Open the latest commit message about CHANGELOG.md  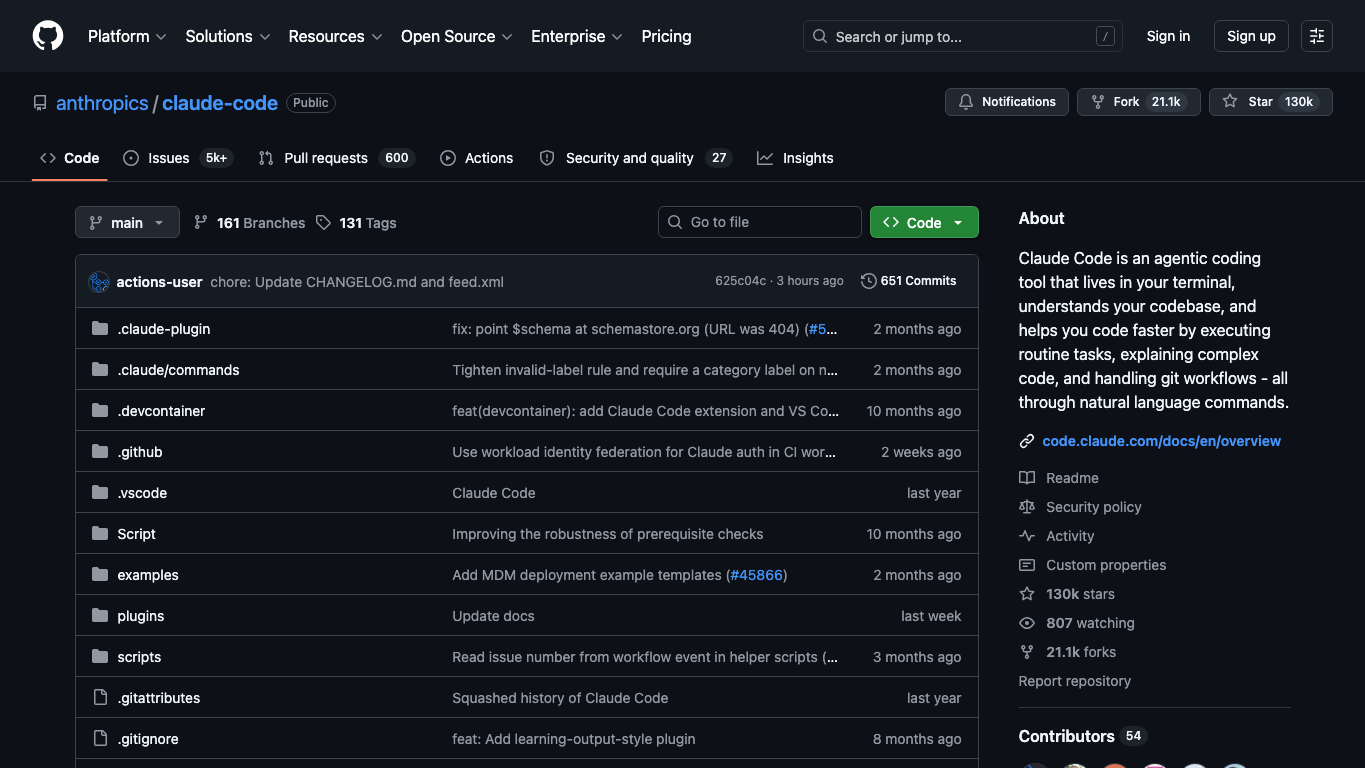(x=357, y=282)
